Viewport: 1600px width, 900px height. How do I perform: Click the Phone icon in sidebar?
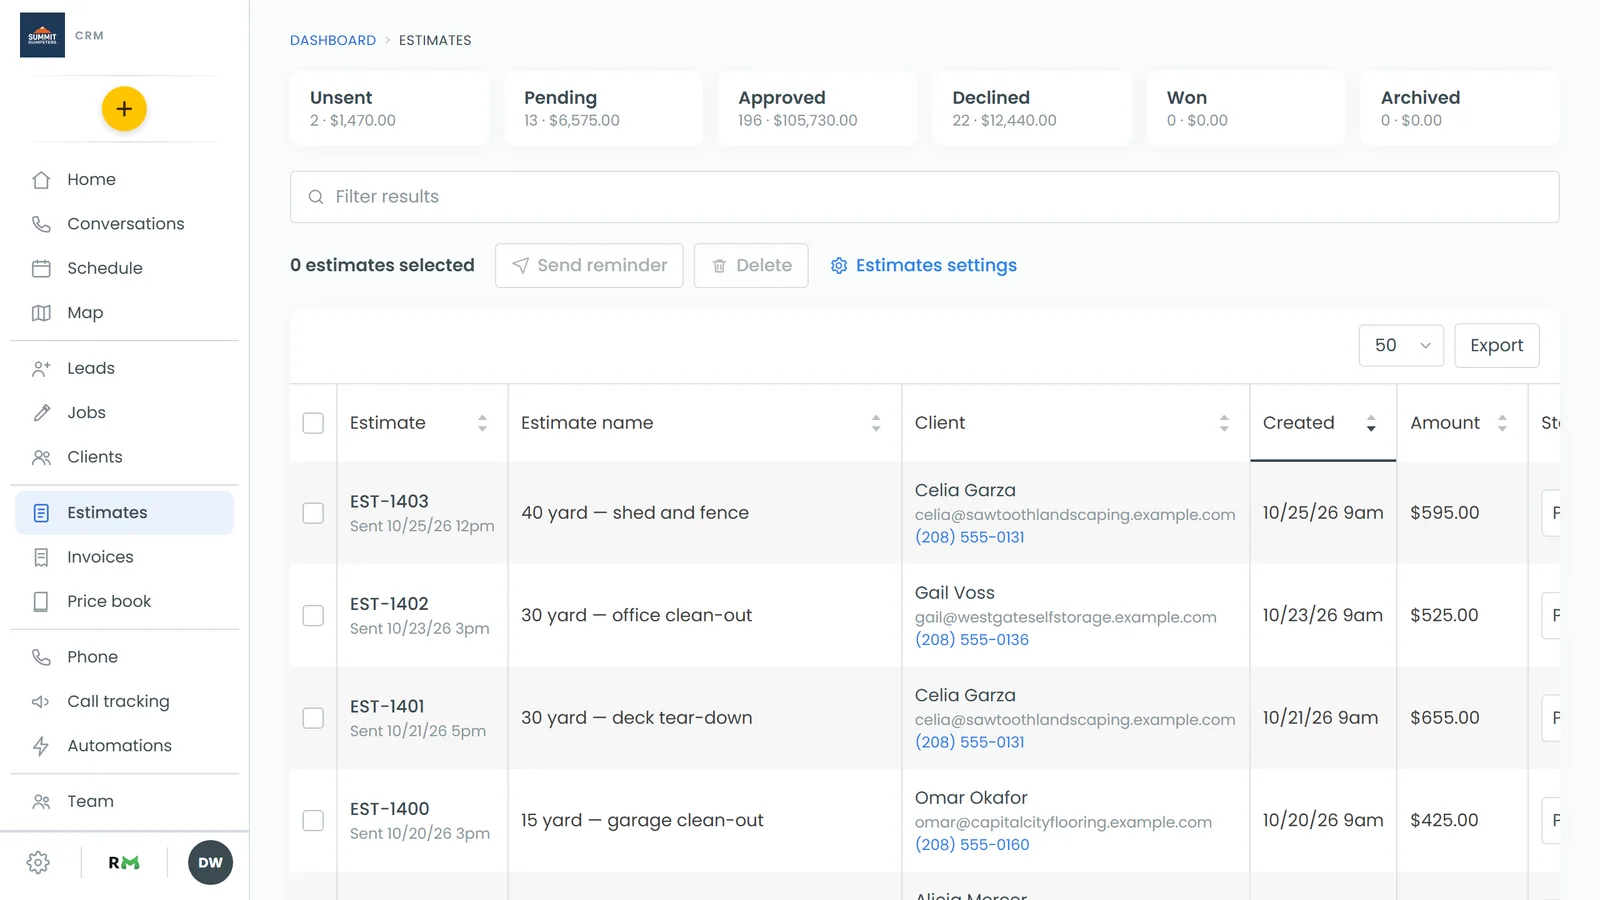coord(41,657)
